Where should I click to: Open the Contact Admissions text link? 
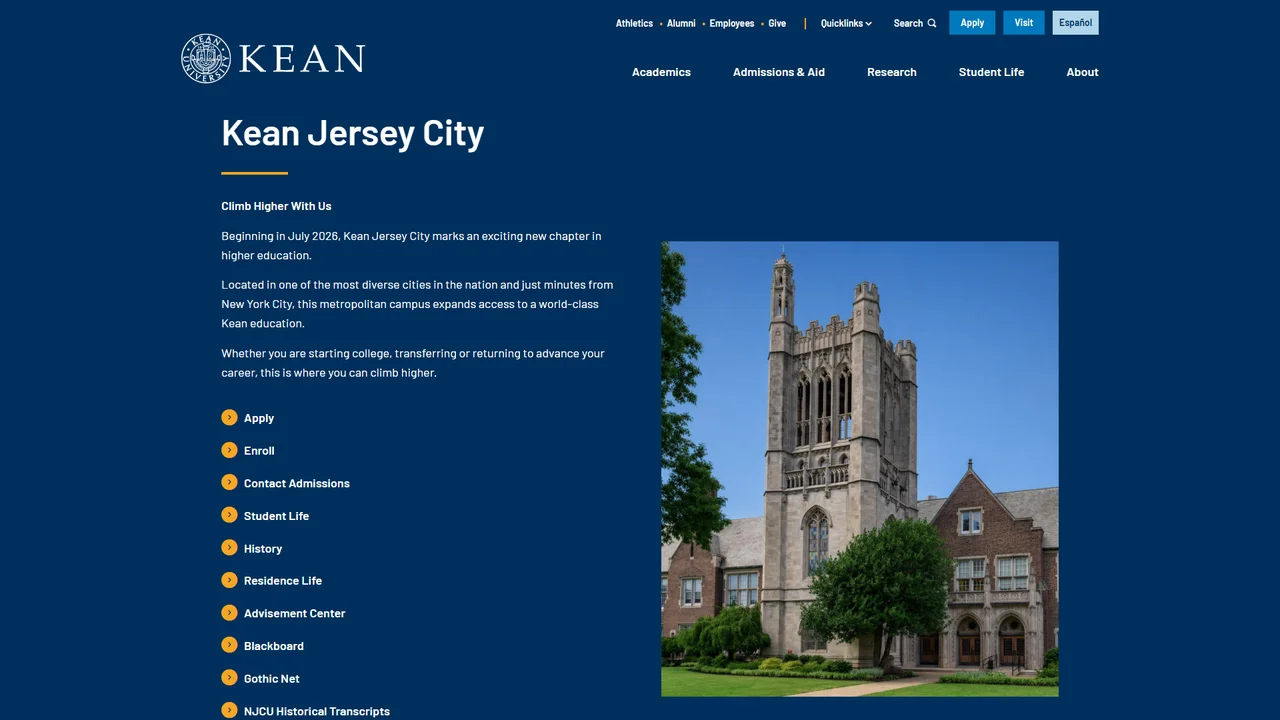[297, 483]
